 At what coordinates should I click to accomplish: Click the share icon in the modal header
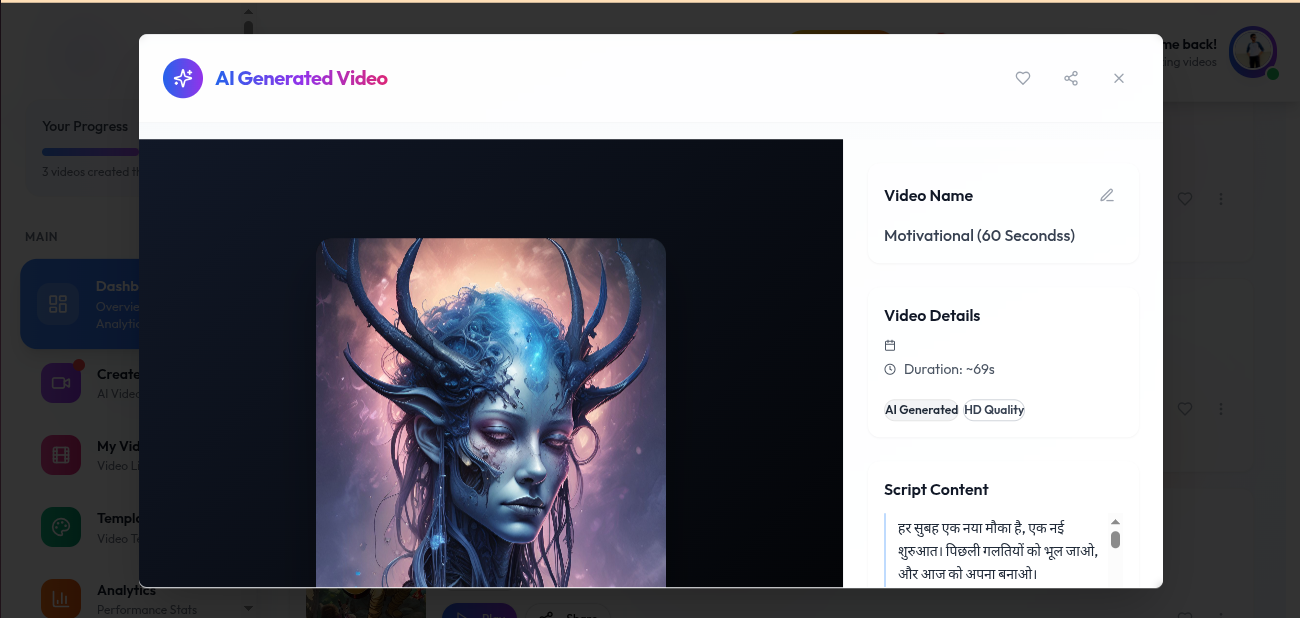[x=1071, y=78]
